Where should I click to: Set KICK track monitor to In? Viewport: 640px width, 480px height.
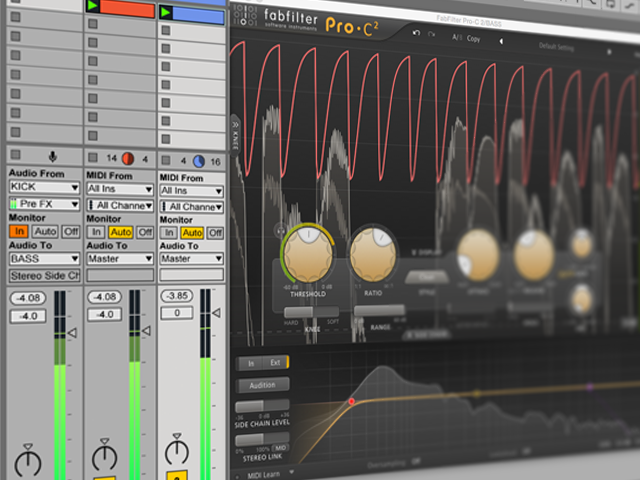click(x=19, y=231)
